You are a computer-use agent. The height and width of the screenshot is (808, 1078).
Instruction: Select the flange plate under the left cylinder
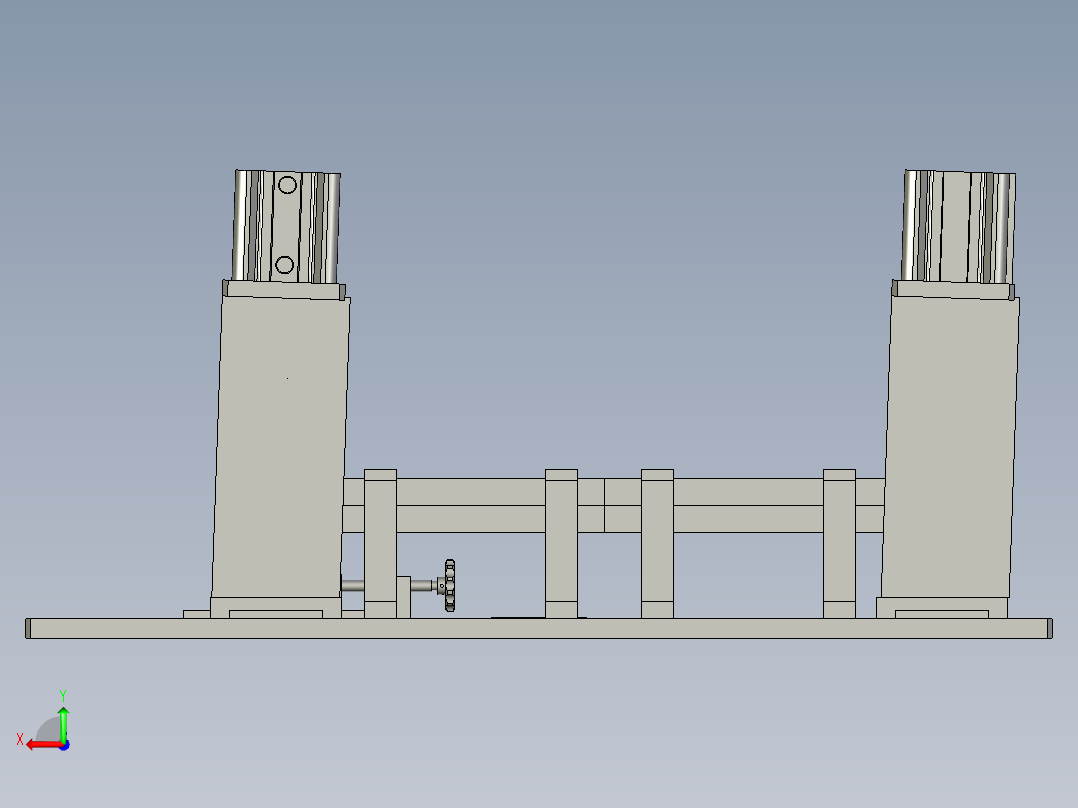pos(284,290)
